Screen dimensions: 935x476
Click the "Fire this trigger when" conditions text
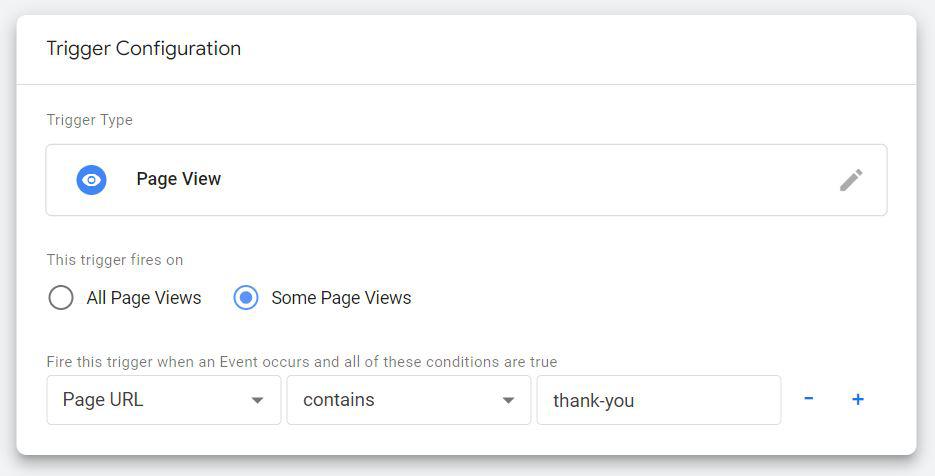coord(301,362)
